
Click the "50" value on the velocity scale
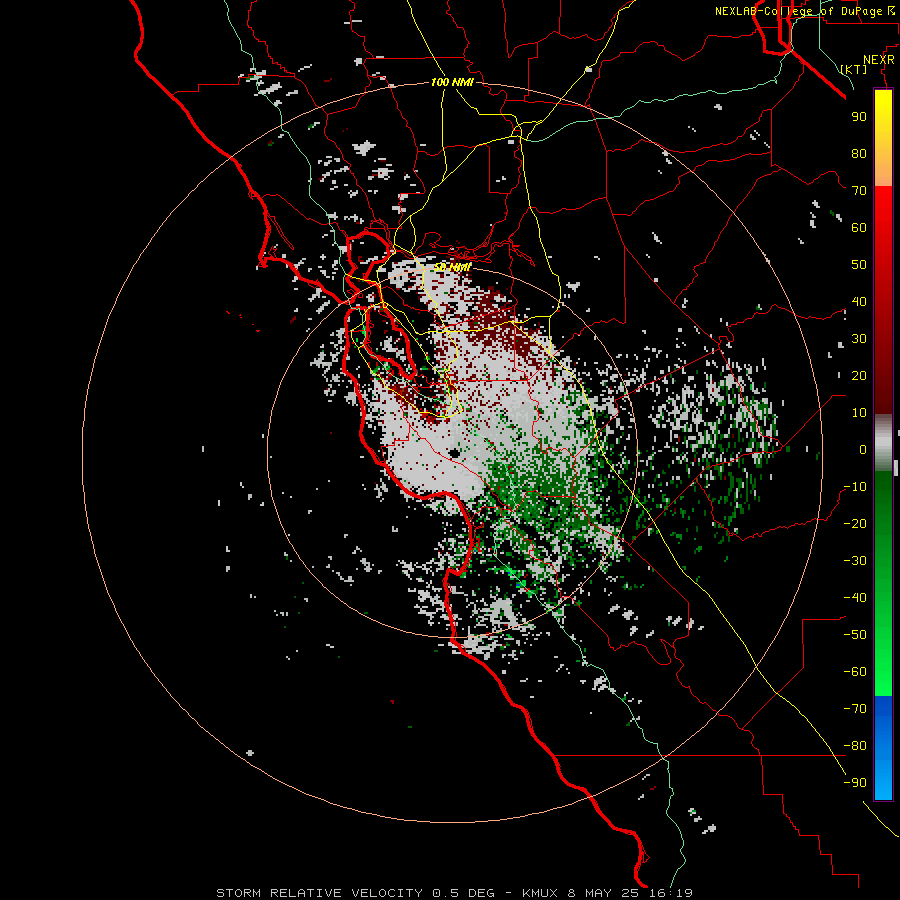859,265
